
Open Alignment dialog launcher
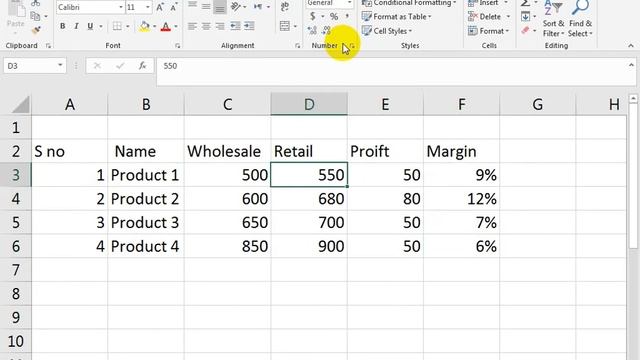pyautogui.click(x=297, y=46)
